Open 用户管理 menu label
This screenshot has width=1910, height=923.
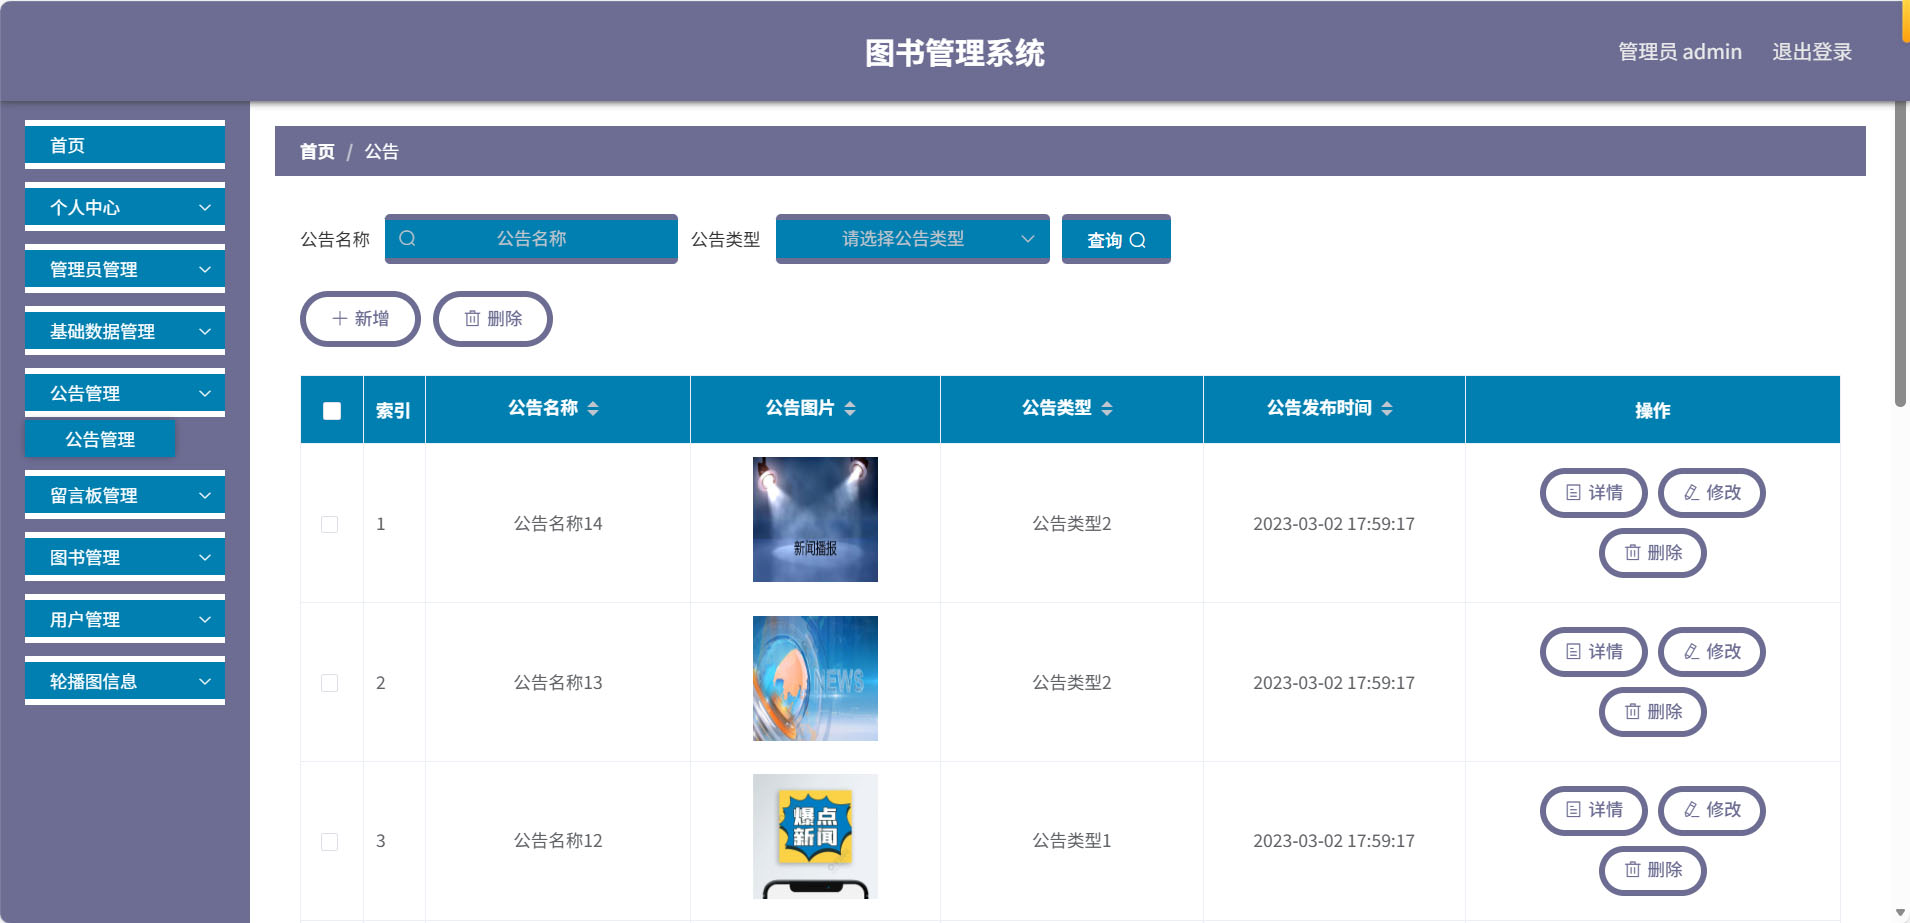coord(85,620)
